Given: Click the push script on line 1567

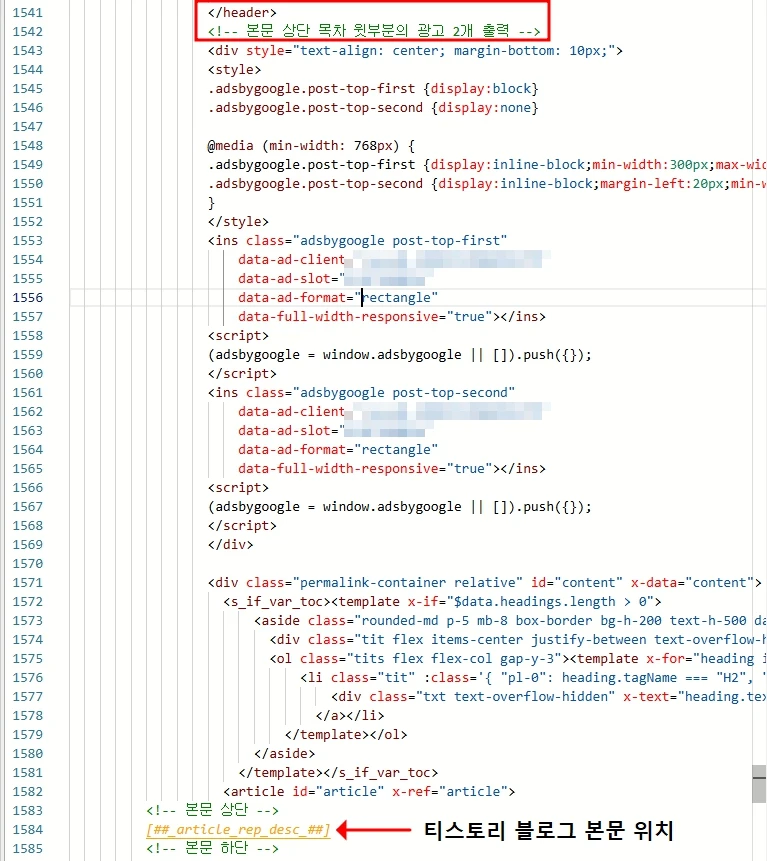Looking at the screenshot, I should pos(400,507).
